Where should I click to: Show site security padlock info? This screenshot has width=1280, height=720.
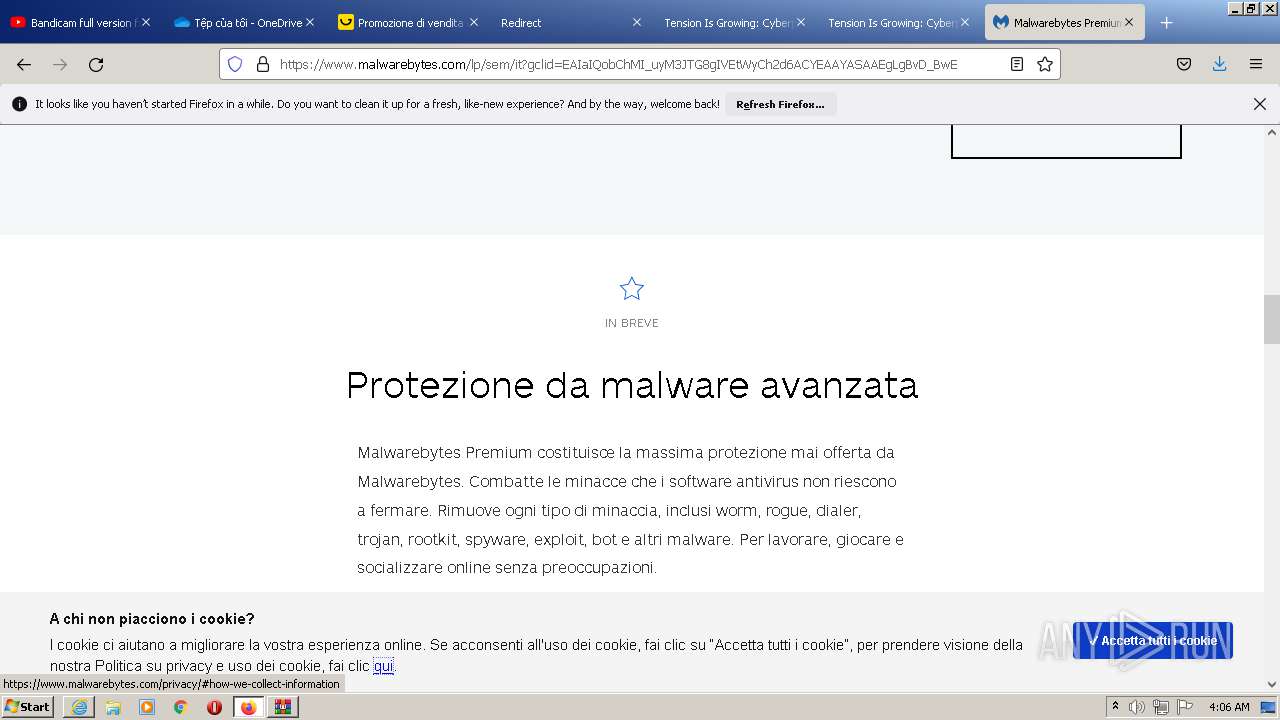coord(263,64)
